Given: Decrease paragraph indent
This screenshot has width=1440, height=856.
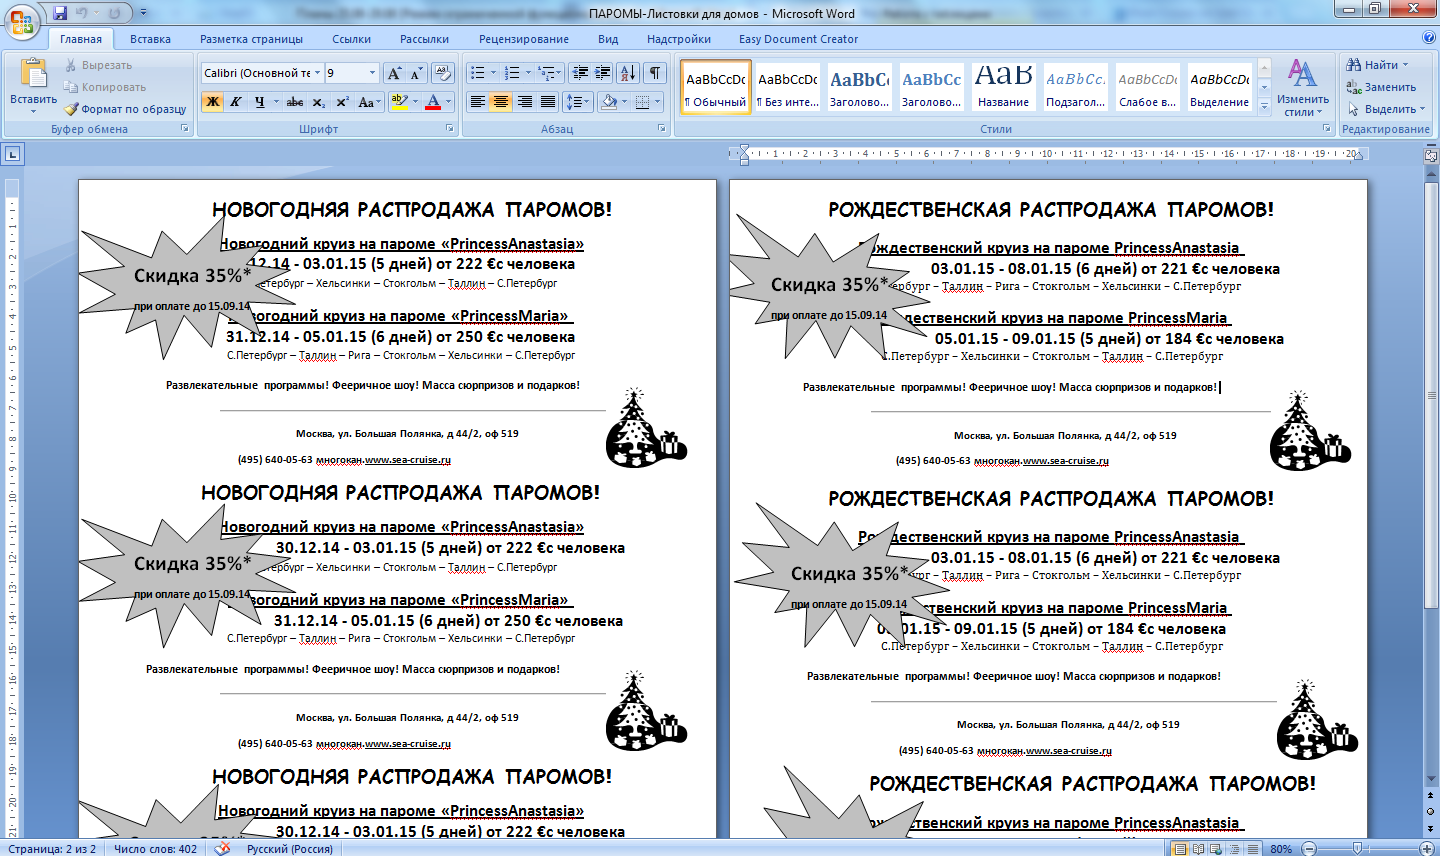Looking at the screenshot, I should [580, 73].
